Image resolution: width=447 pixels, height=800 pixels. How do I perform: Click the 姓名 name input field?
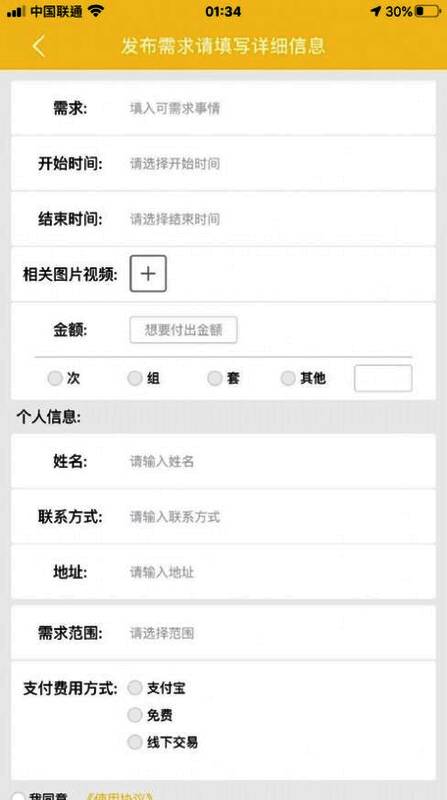click(224, 462)
